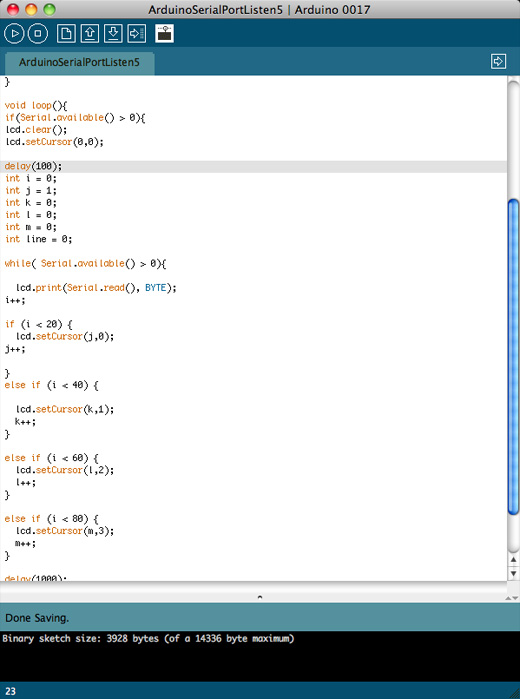Open the Serial Monitor icon

(165, 33)
